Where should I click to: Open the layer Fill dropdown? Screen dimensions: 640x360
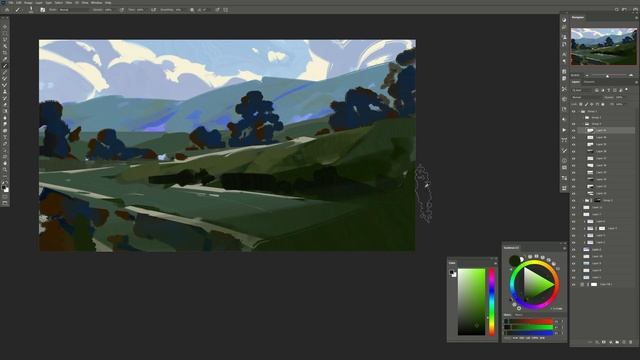(619, 104)
